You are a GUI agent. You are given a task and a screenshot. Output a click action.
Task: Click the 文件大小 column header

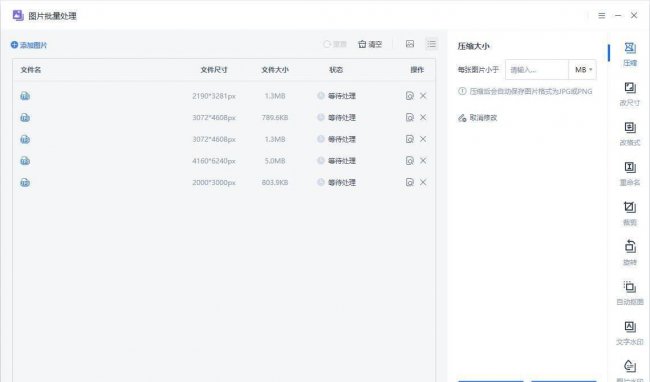[x=275, y=70]
